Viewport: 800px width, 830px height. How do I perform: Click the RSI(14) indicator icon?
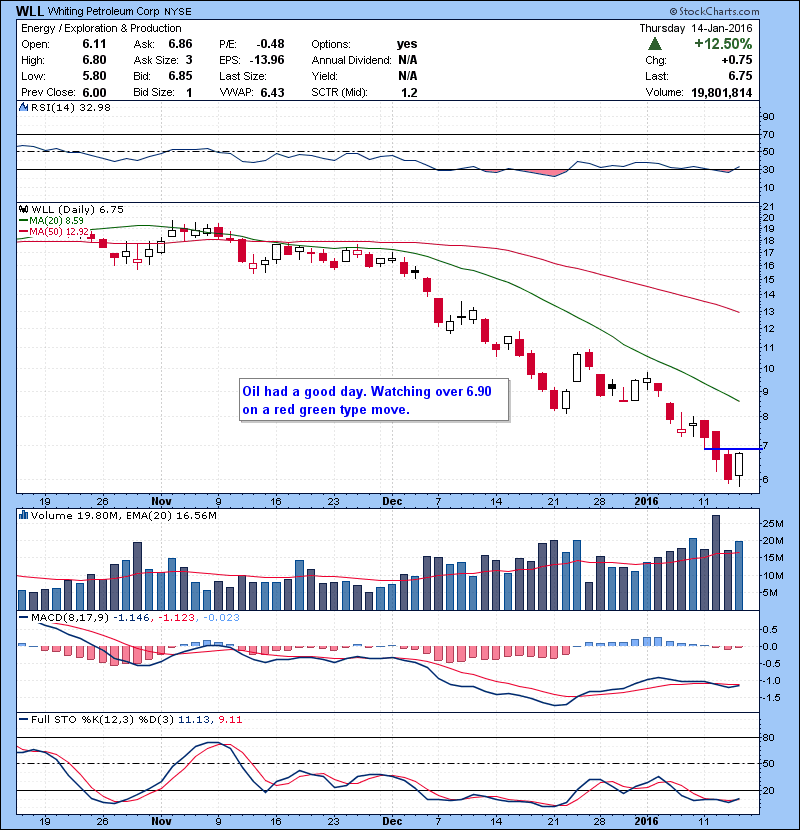click(23, 107)
